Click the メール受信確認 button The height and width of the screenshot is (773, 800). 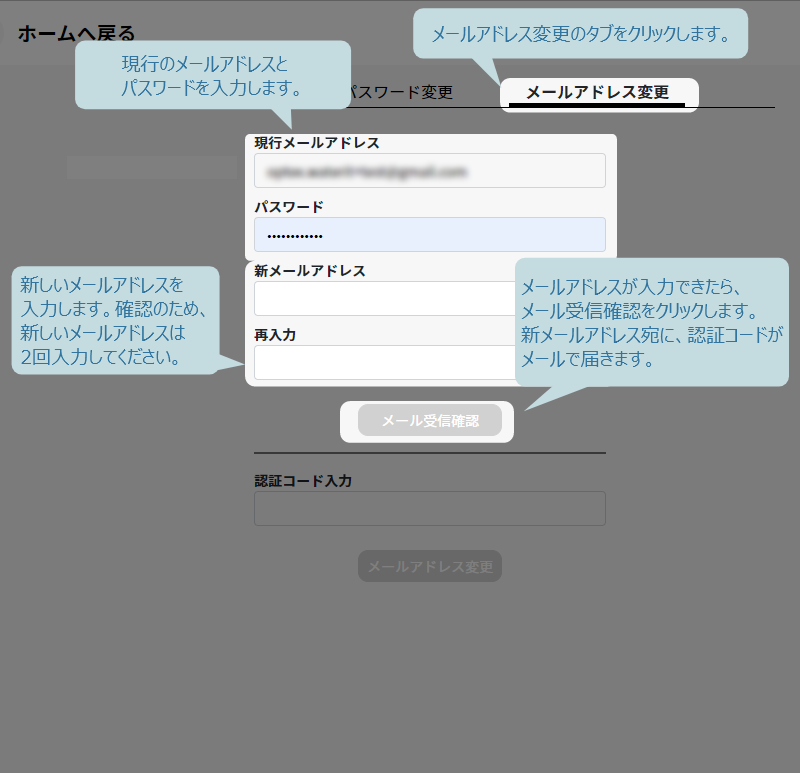(430, 420)
